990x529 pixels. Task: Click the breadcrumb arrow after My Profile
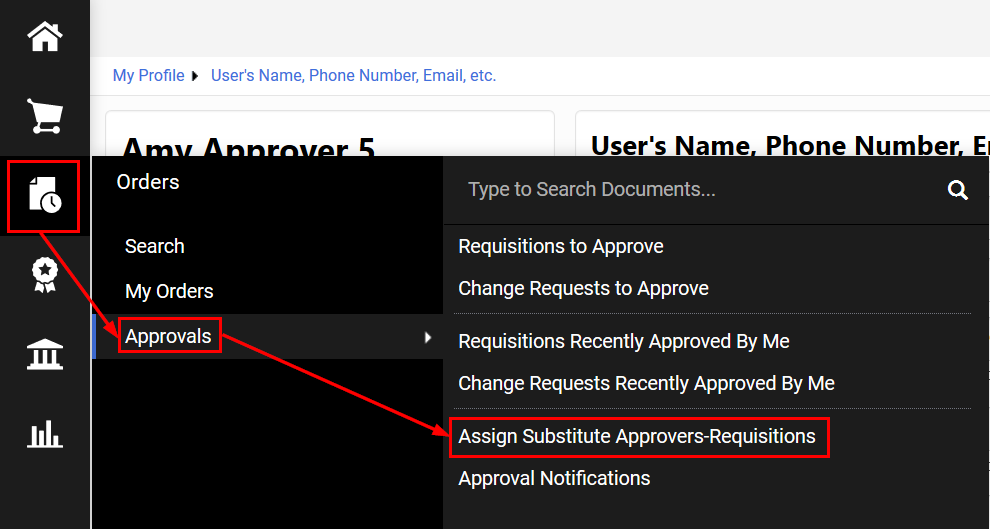194,76
